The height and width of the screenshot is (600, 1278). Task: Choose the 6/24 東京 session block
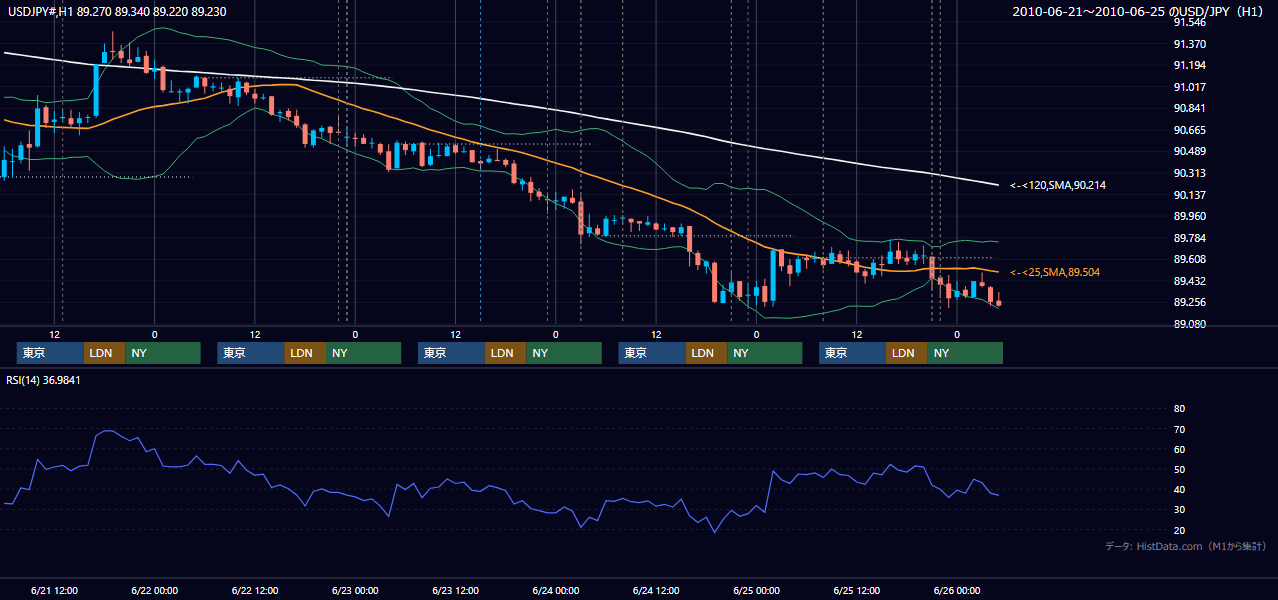pyautogui.click(x=652, y=353)
